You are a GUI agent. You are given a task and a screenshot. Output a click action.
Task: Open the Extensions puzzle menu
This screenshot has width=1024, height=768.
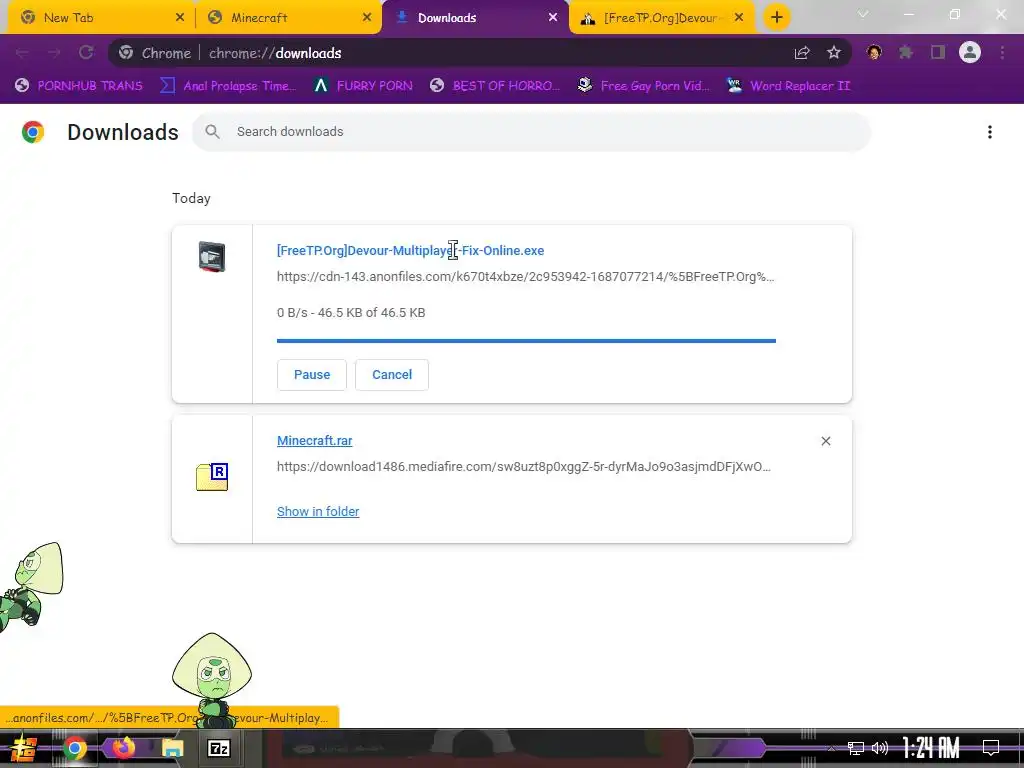click(905, 53)
